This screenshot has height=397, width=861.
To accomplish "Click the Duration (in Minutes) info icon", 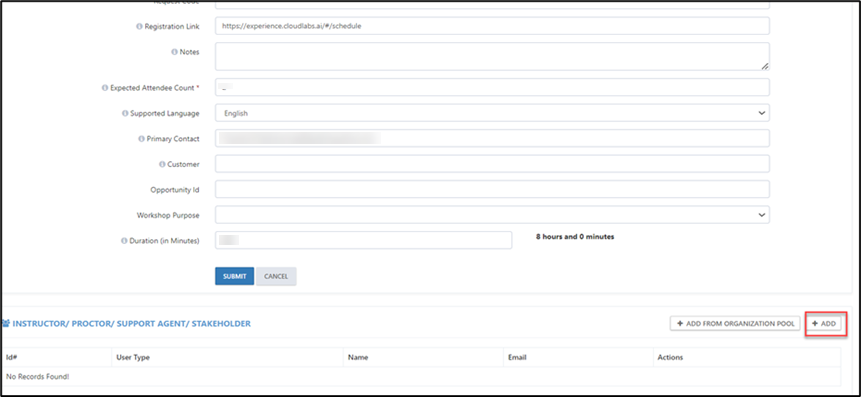I will pyautogui.click(x=124, y=241).
